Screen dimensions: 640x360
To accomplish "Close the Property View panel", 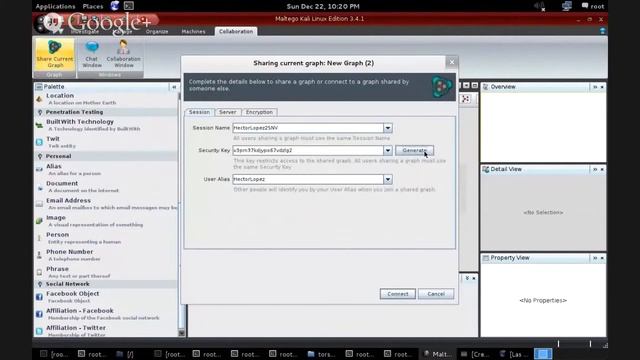I will tap(602, 258).
